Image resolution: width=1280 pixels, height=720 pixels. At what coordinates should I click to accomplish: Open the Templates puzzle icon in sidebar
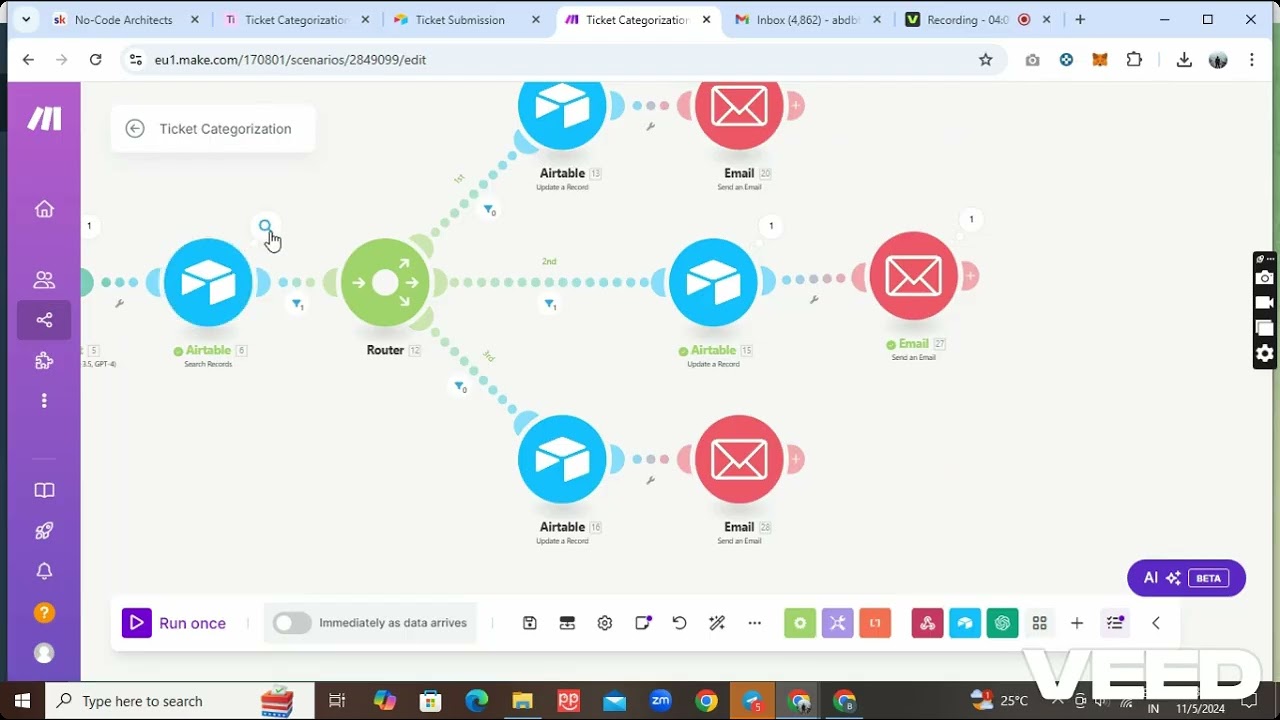pyautogui.click(x=44, y=361)
